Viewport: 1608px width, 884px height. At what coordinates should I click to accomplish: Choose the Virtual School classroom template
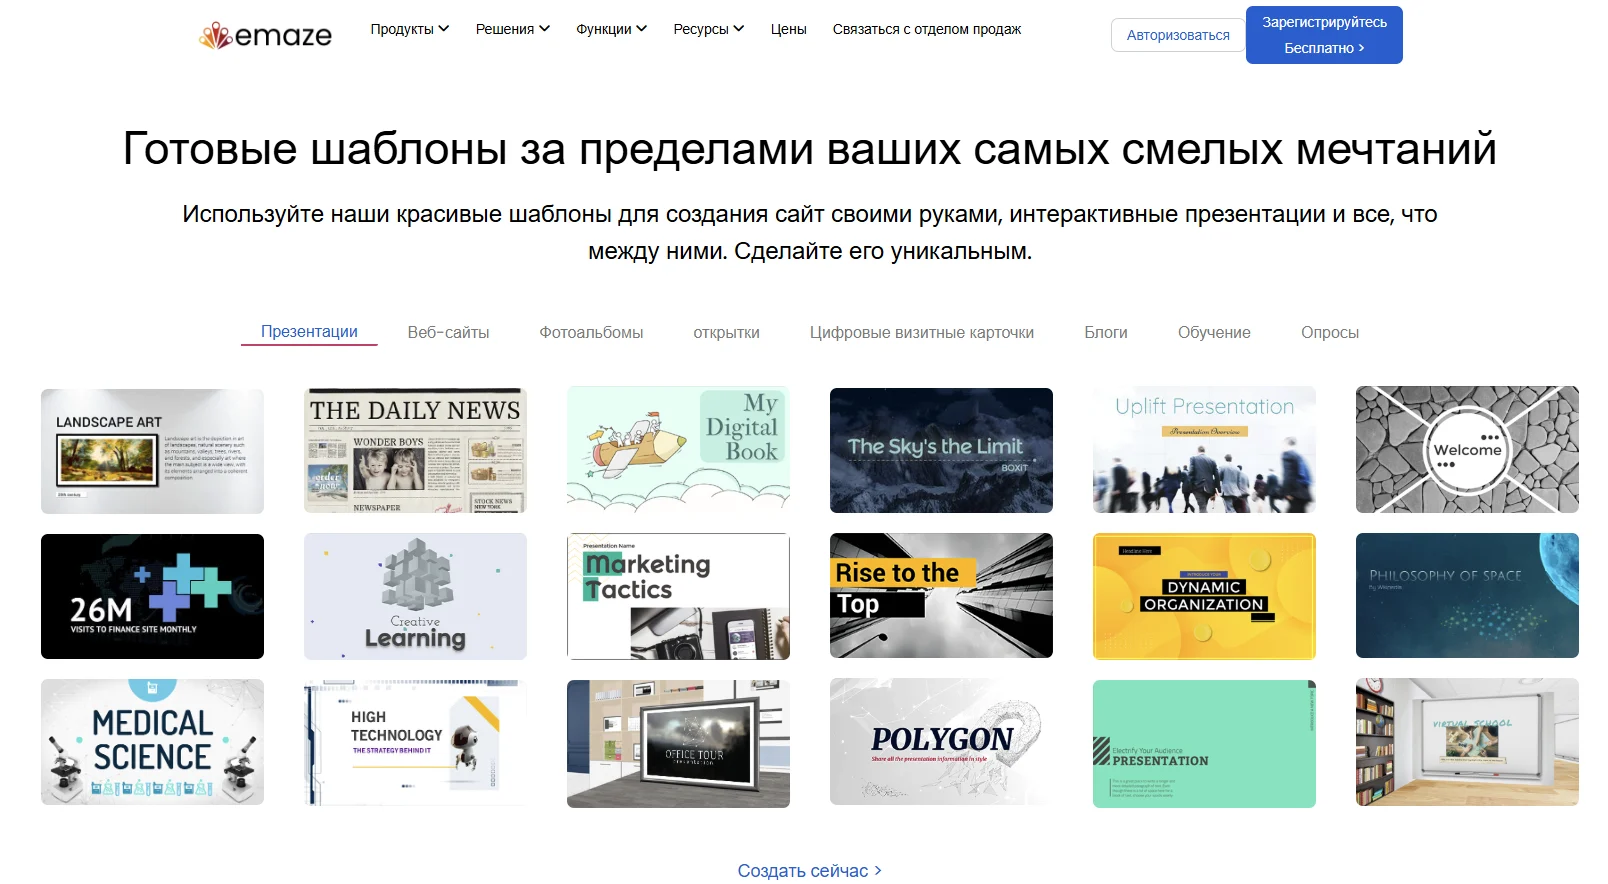coord(1467,742)
